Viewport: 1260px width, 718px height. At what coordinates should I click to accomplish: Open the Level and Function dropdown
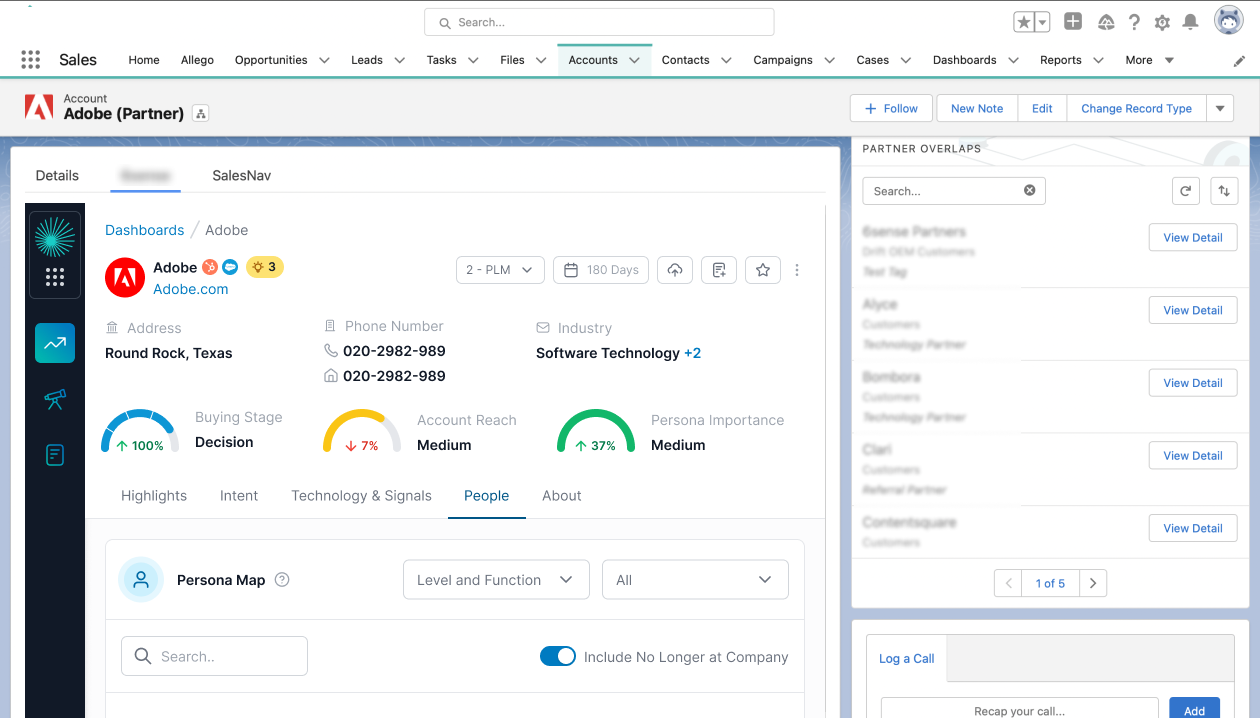pos(496,580)
